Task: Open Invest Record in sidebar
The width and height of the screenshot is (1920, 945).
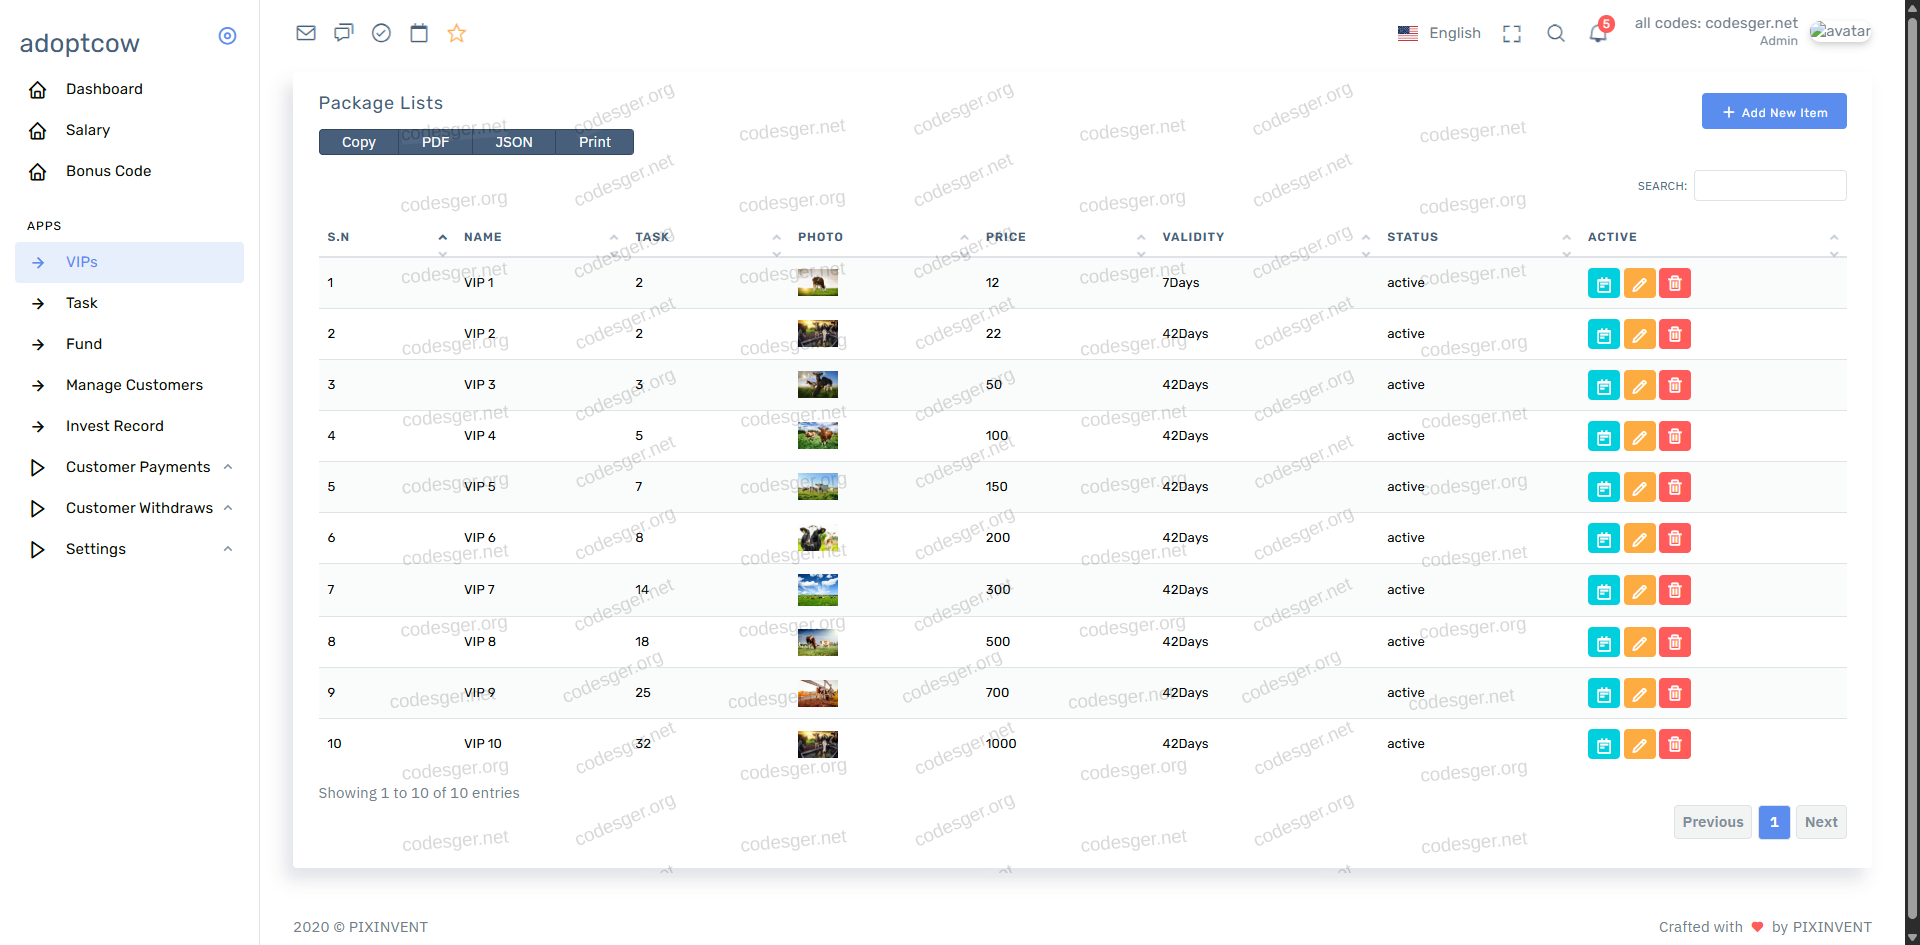Action: [x=115, y=426]
